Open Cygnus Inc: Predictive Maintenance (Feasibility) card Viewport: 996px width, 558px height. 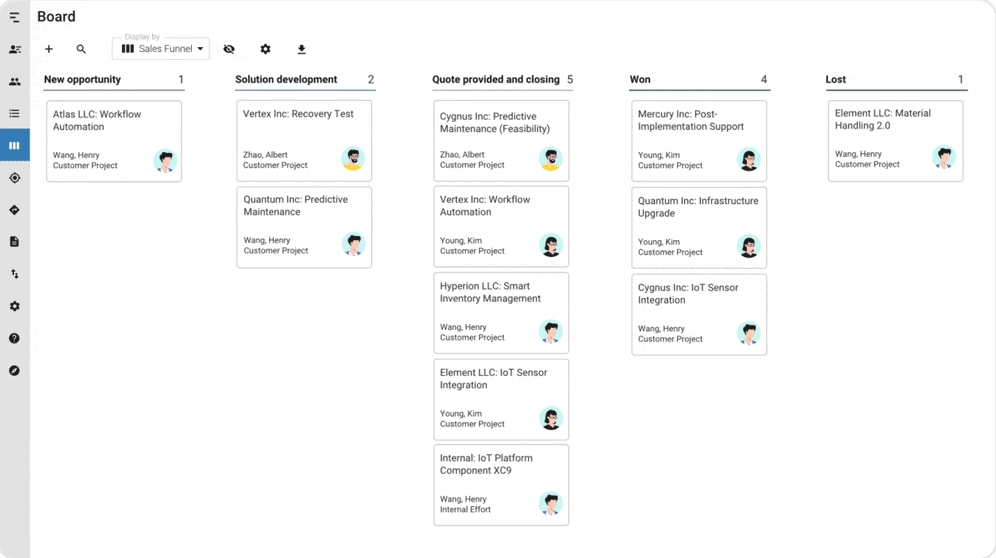(501, 140)
